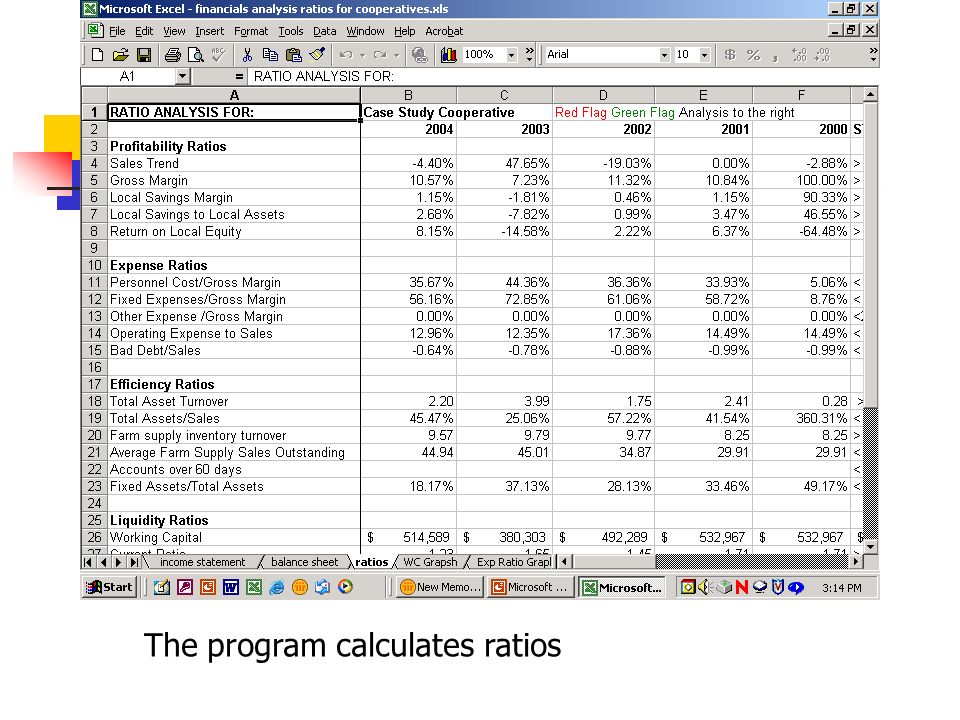Screen dimensions: 960x720
Task: Copy selection with the Copy icon
Action: pos(270,55)
